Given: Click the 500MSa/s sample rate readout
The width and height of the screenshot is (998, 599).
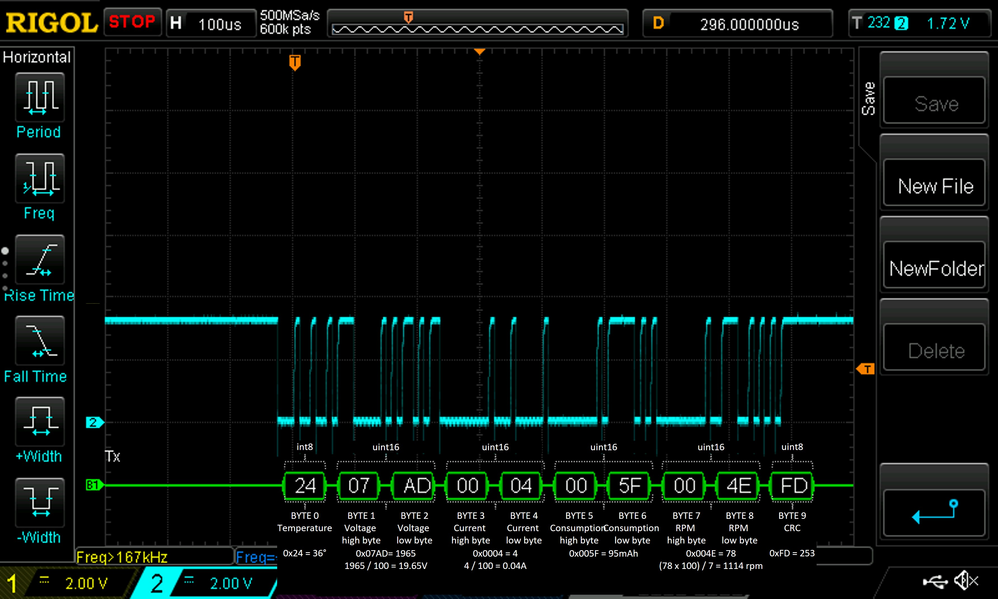Looking at the screenshot, I should pos(290,15).
